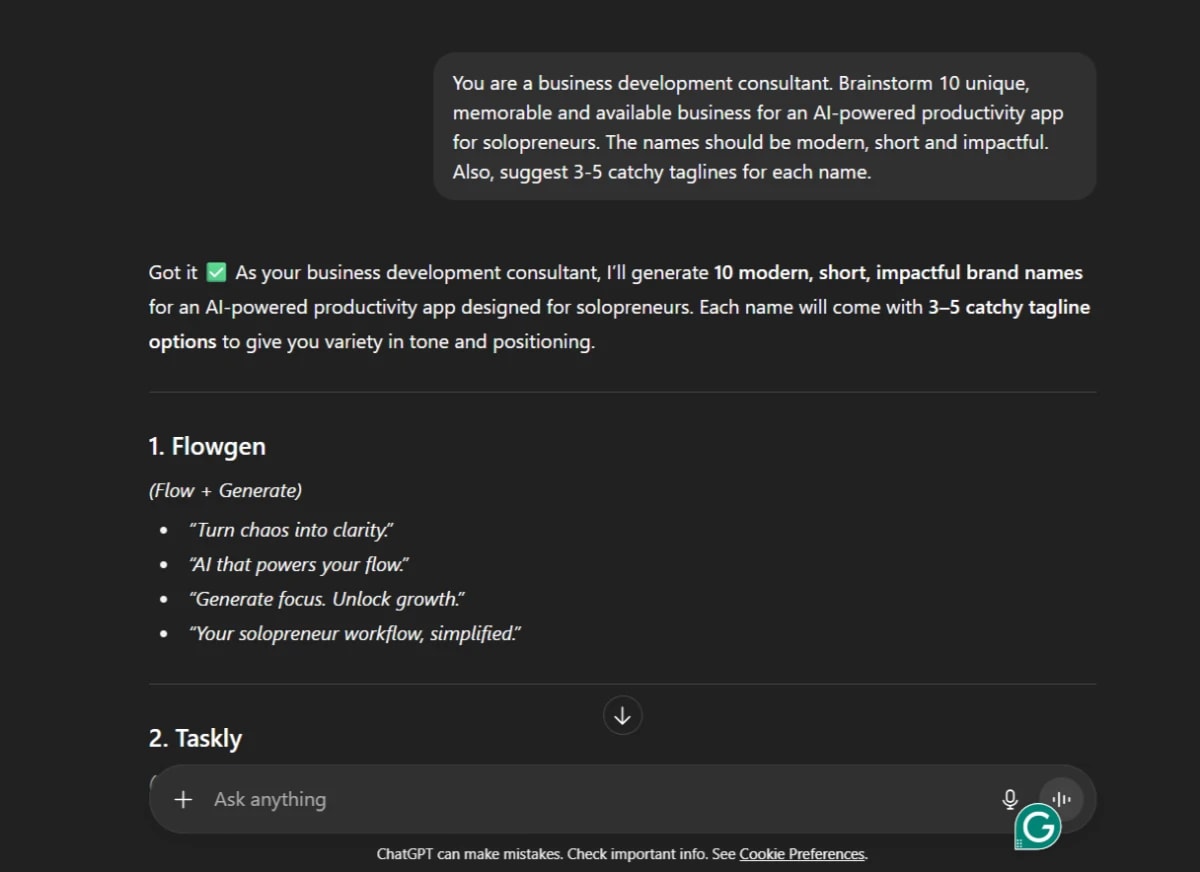Image resolution: width=1200 pixels, height=872 pixels.
Task: Select the Flowgen heading in the response
Action: click(207, 446)
